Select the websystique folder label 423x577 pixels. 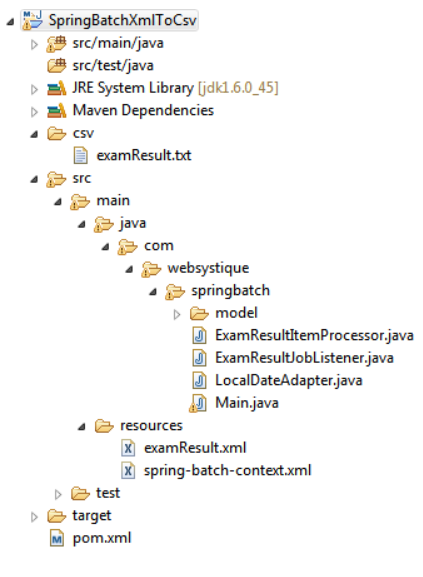[208, 269]
